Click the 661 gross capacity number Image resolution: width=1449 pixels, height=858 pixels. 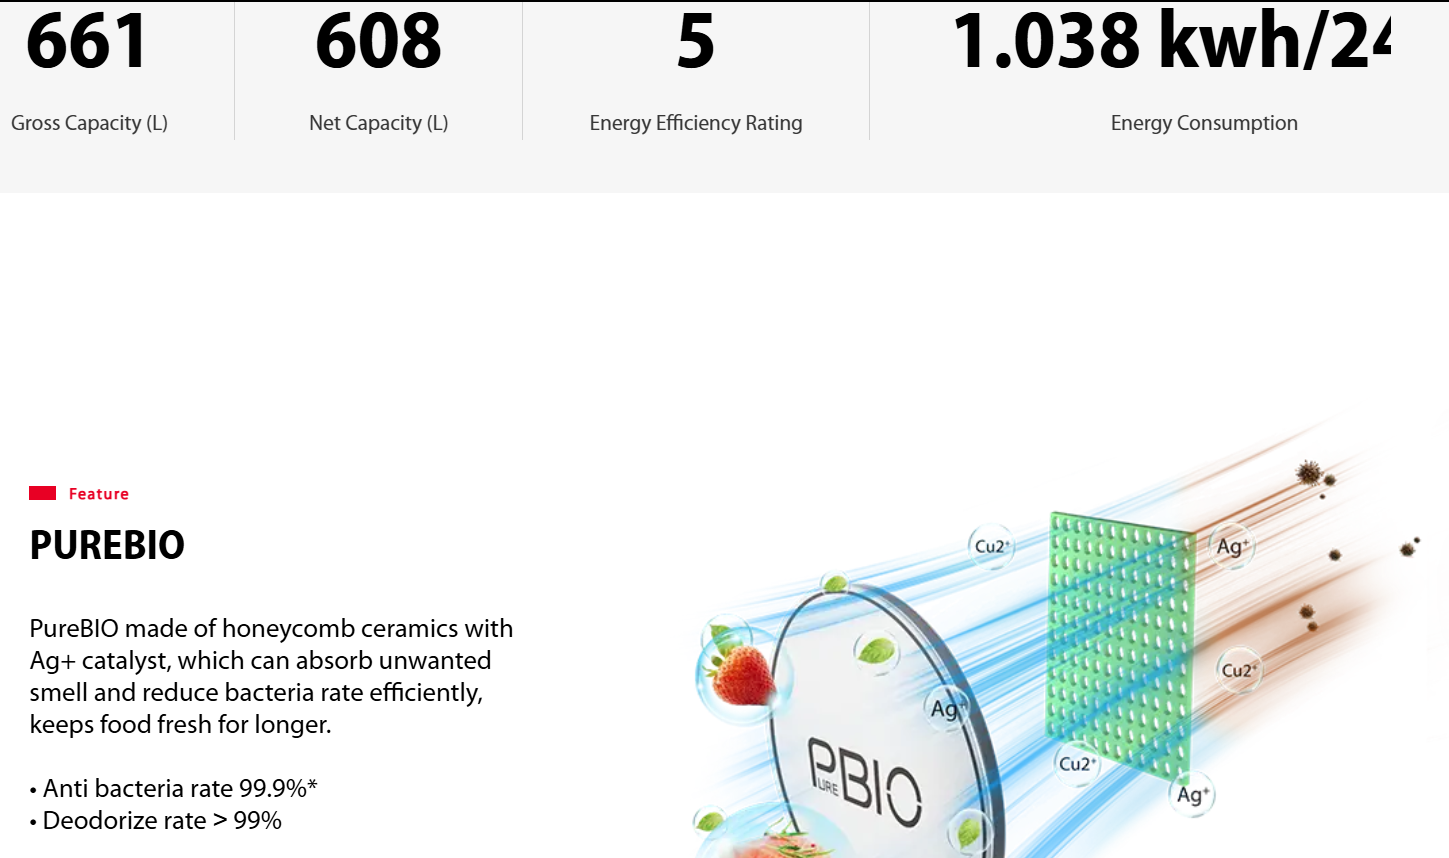pos(87,42)
